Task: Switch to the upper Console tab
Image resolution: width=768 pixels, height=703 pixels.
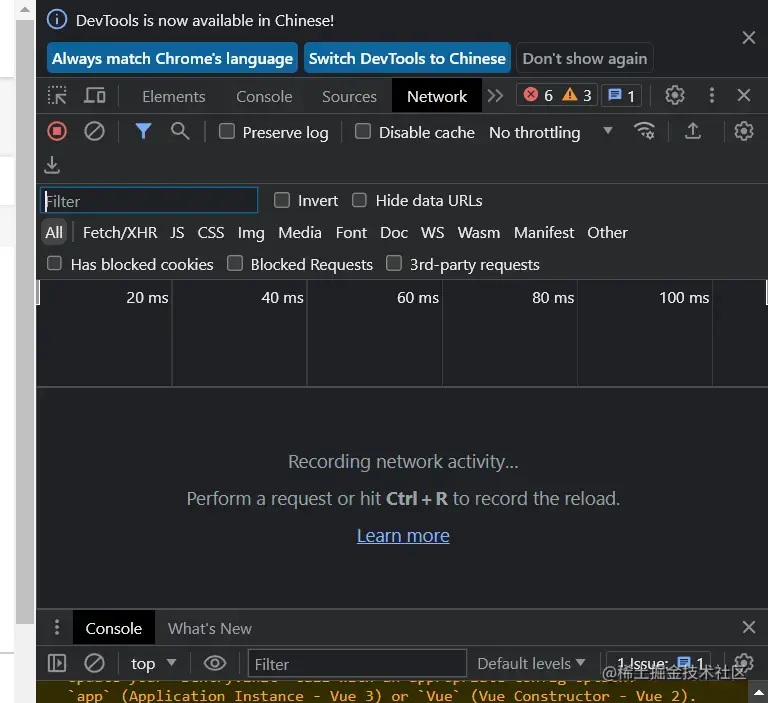Action: pyautogui.click(x=264, y=97)
